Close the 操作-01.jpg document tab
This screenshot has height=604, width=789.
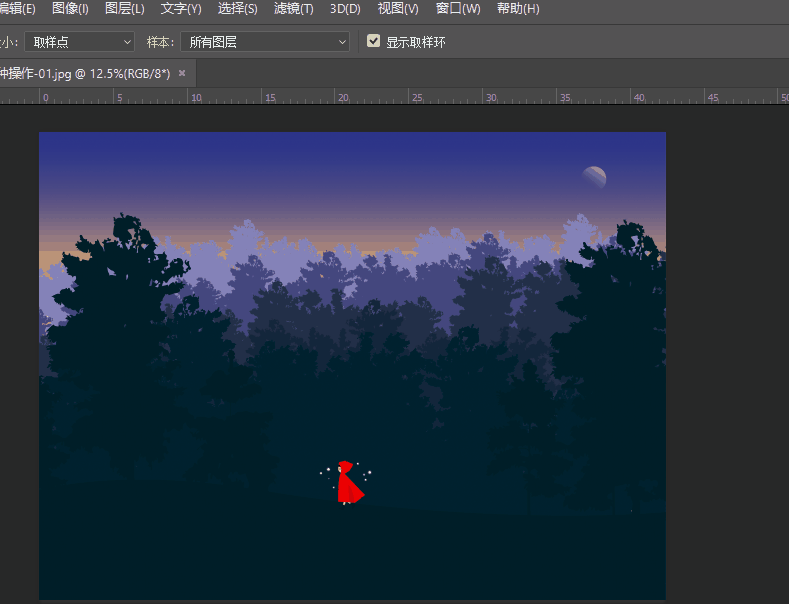point(182,73)
